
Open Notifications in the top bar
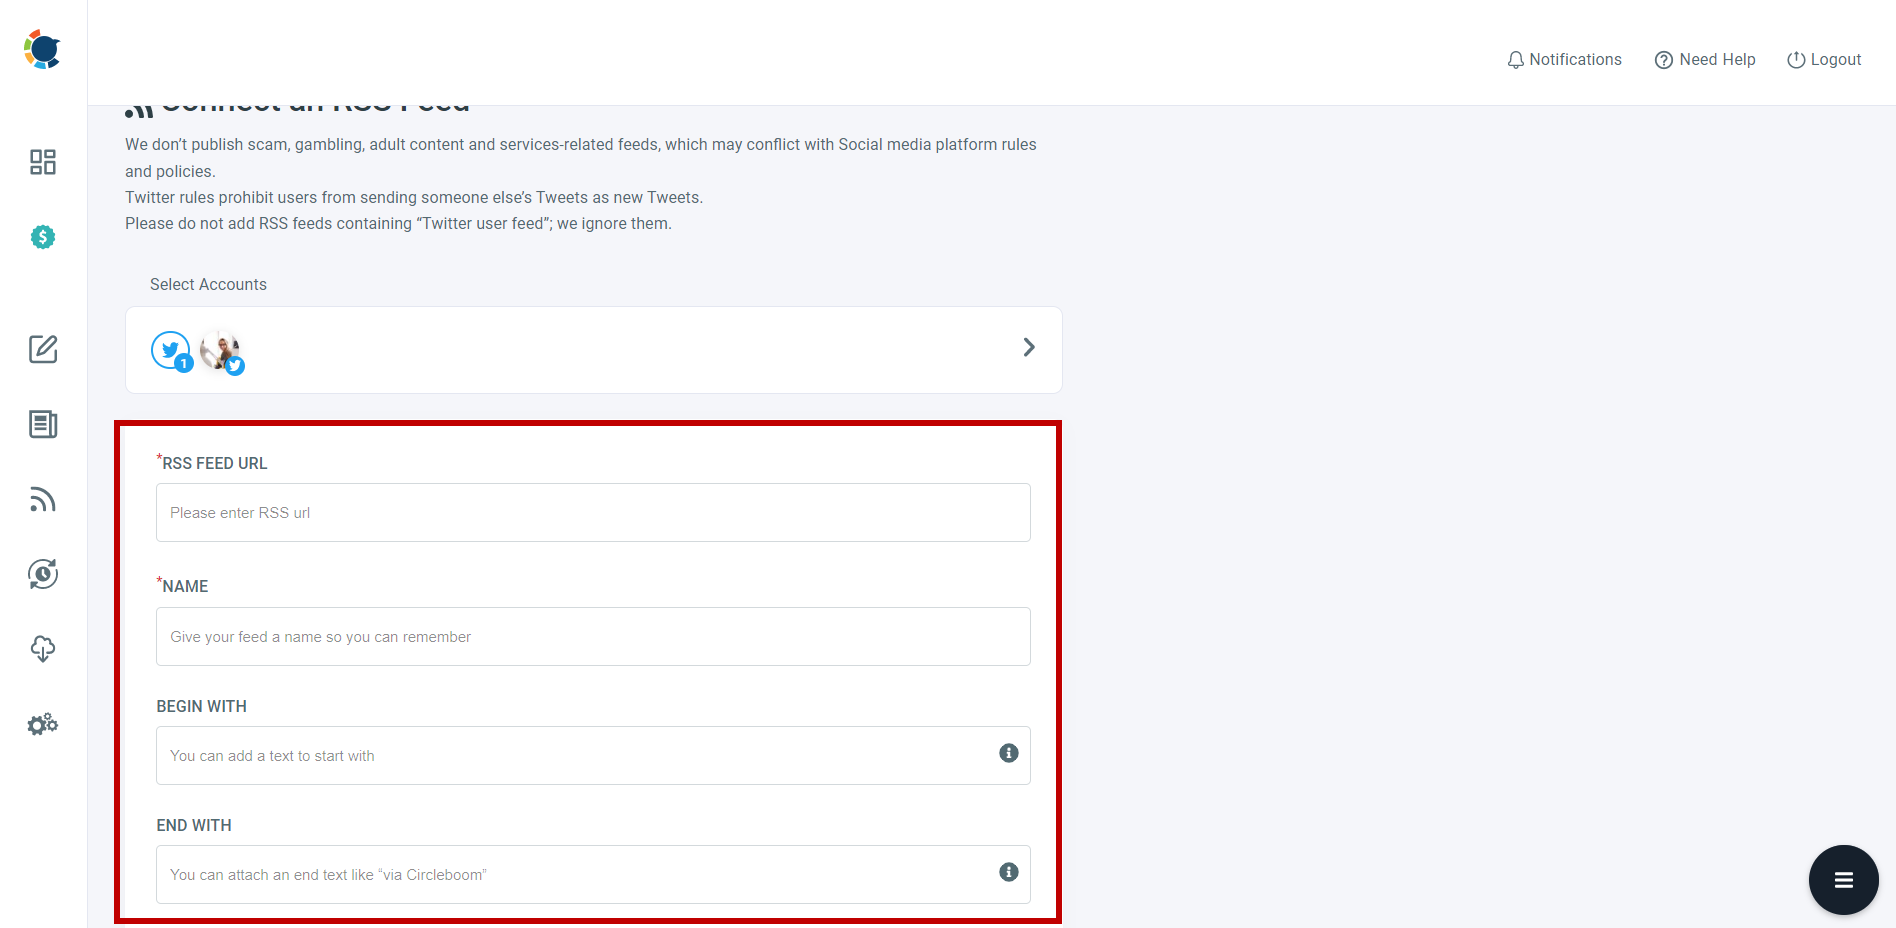coord(1564,60)
